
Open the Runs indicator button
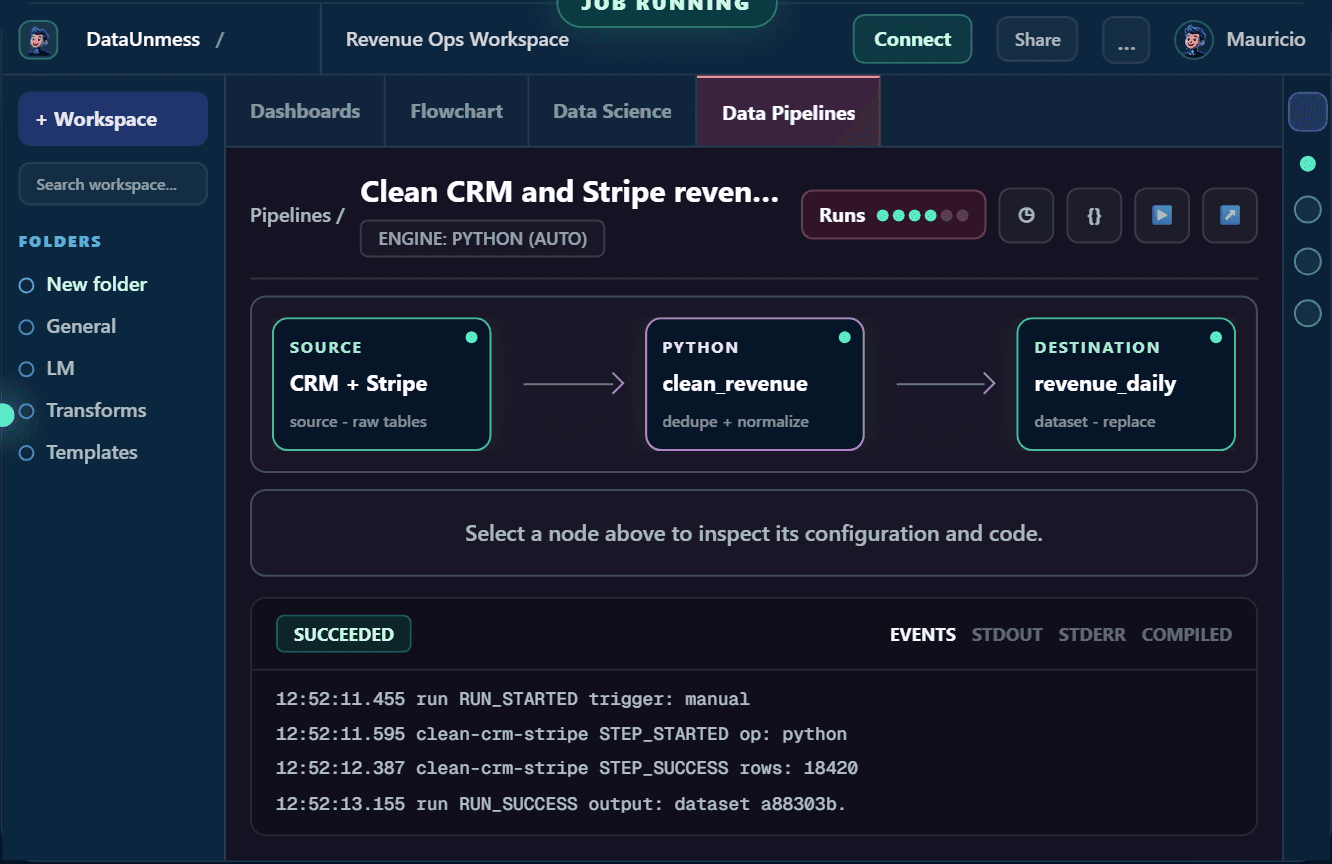tap(893, 215)
